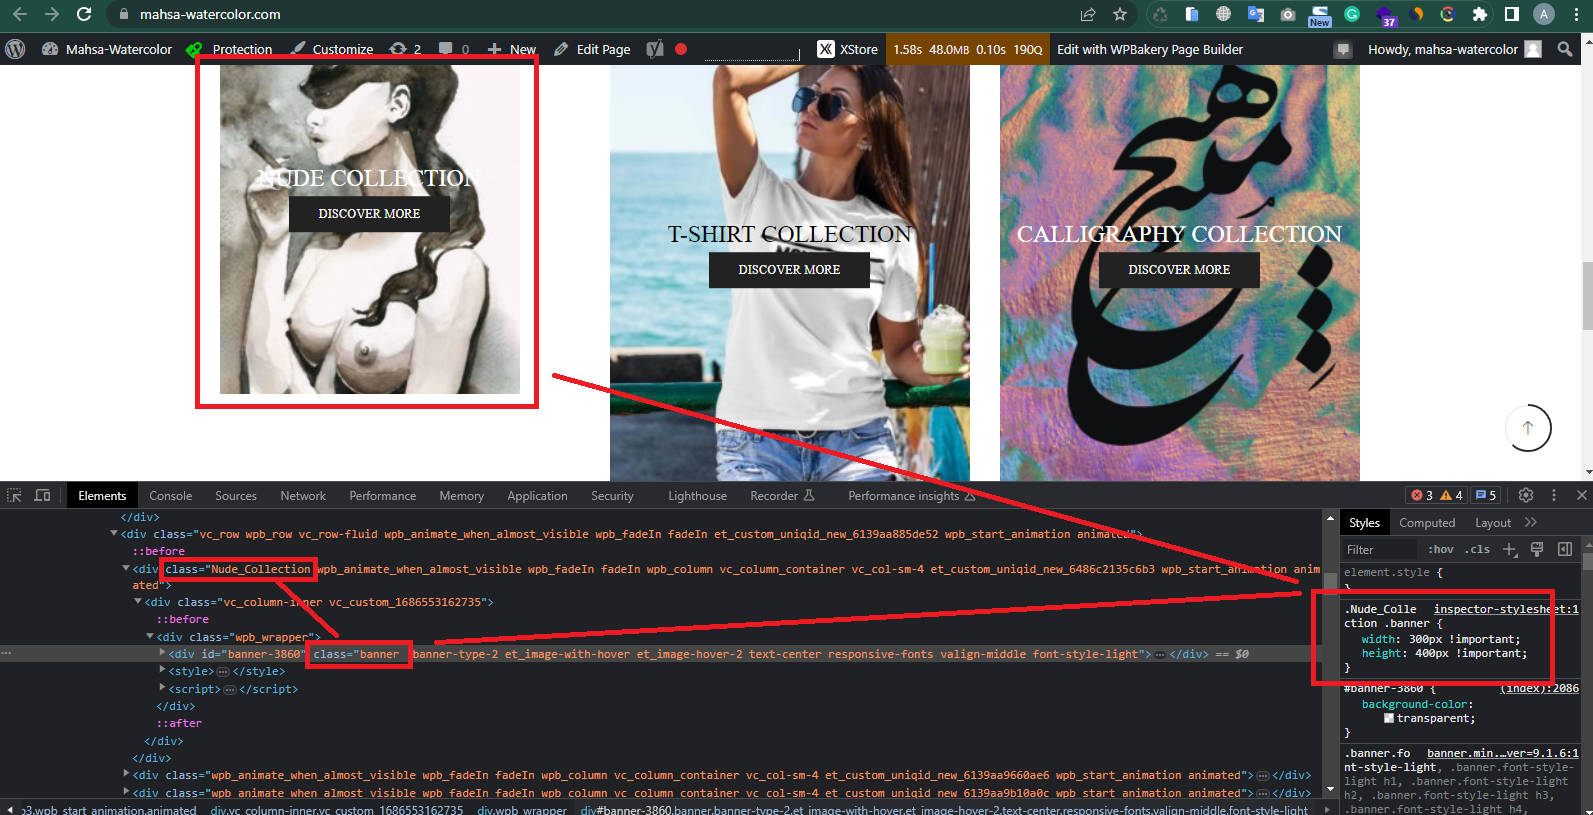Open the New content menu

click(x=512, y=49)
